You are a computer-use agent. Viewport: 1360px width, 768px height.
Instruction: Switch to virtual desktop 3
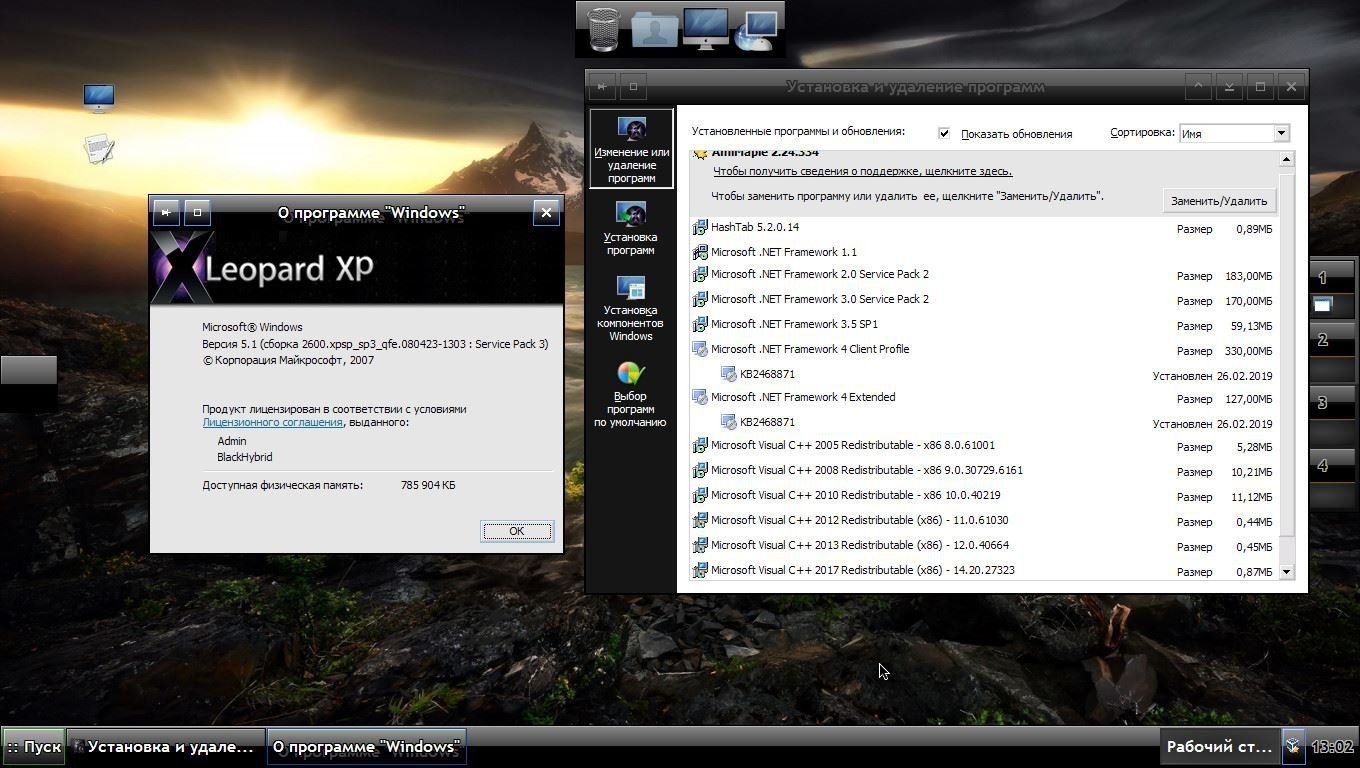1322,403
